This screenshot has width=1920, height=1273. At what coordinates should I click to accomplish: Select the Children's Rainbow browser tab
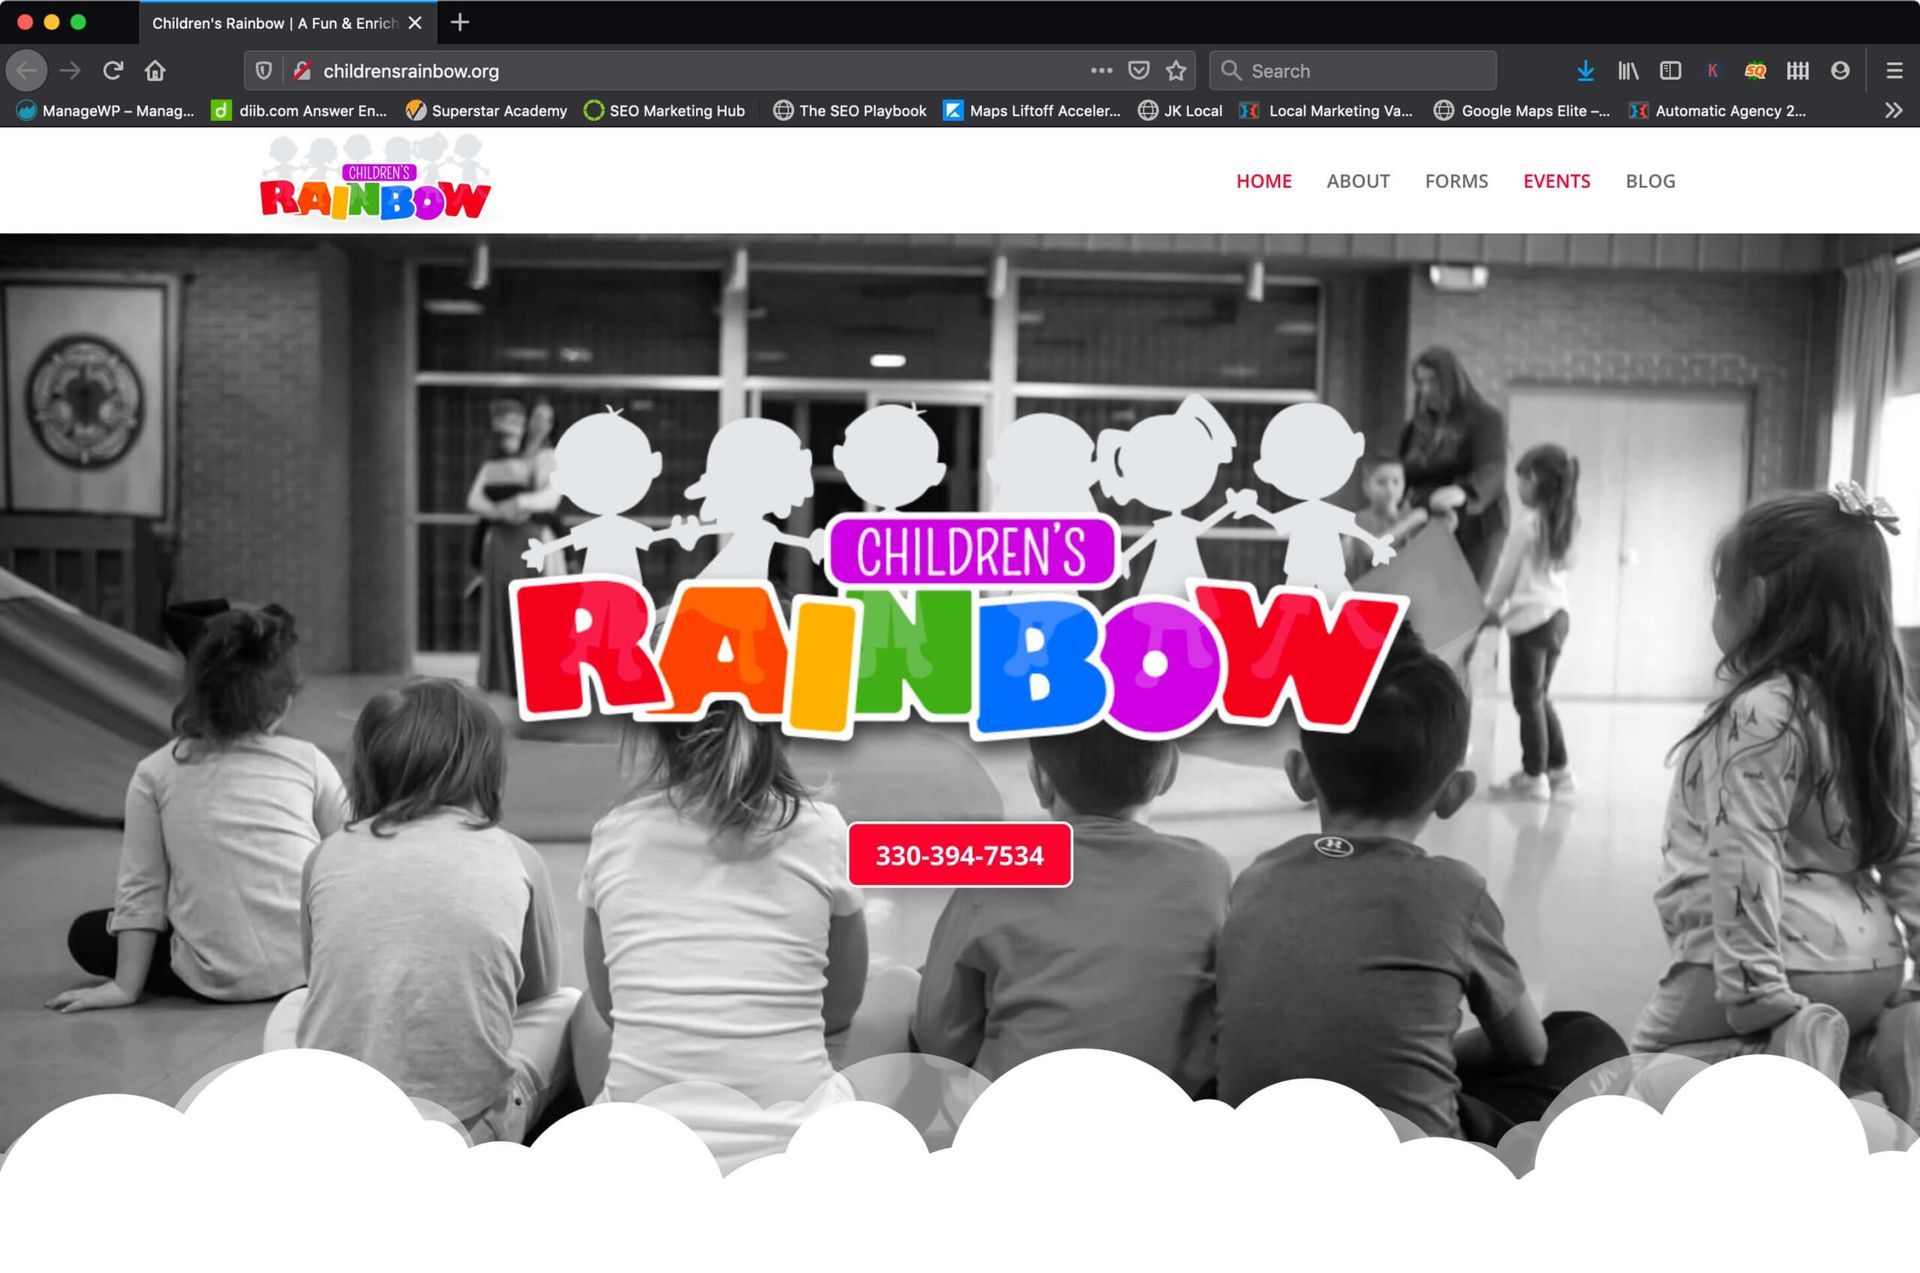tap(288, 23)
